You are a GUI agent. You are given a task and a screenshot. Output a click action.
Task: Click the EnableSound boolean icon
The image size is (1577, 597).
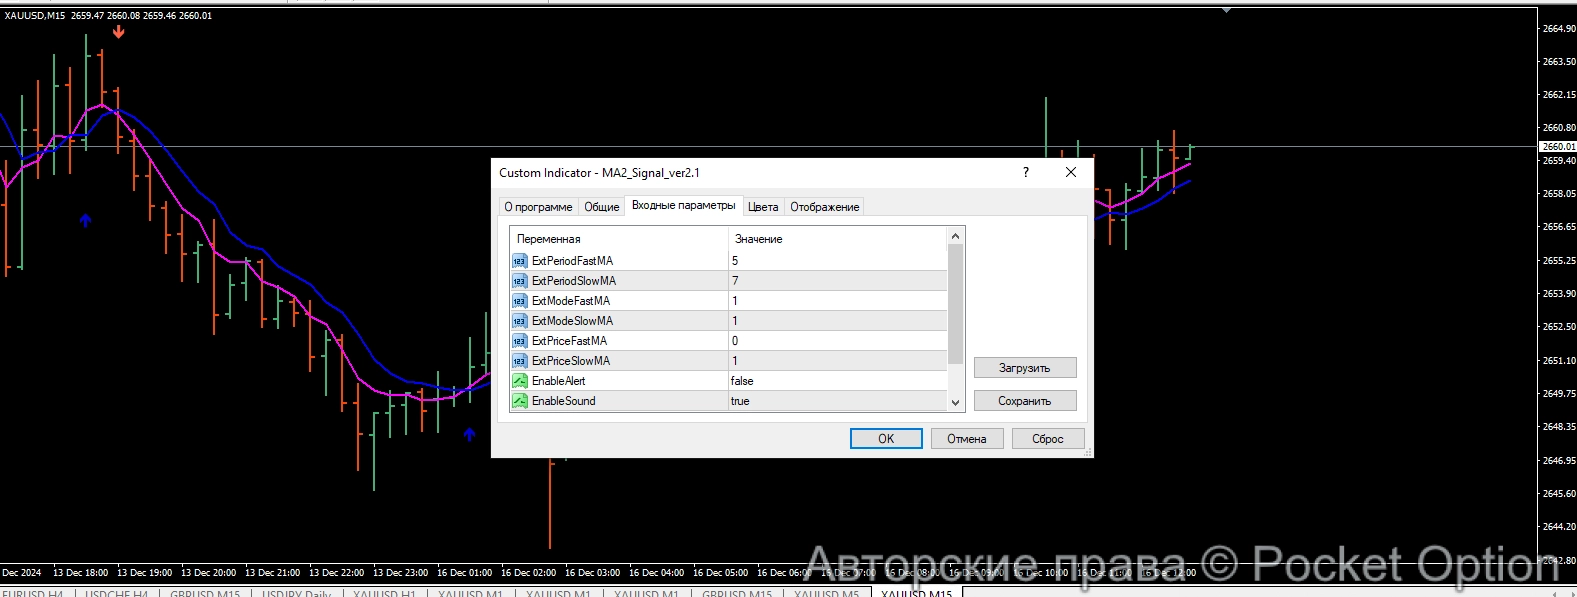click(x=520, y=401)
